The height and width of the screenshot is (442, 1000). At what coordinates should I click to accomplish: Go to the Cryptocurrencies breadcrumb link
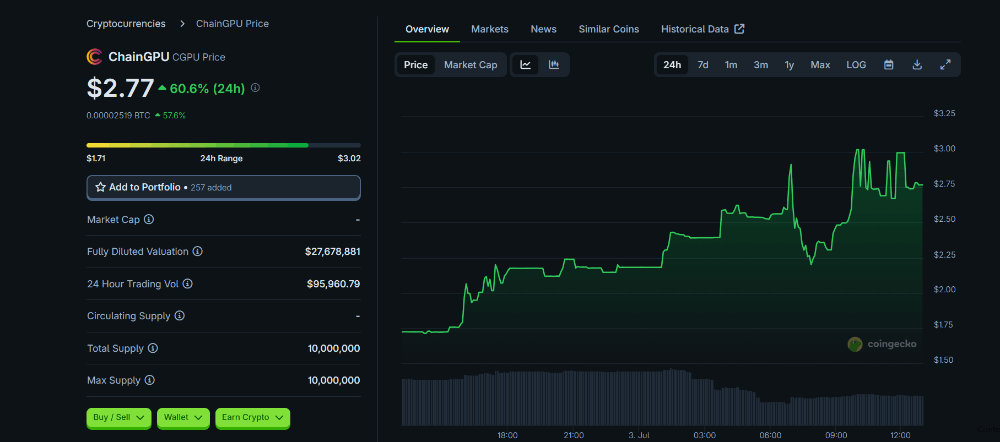point(126,24)
